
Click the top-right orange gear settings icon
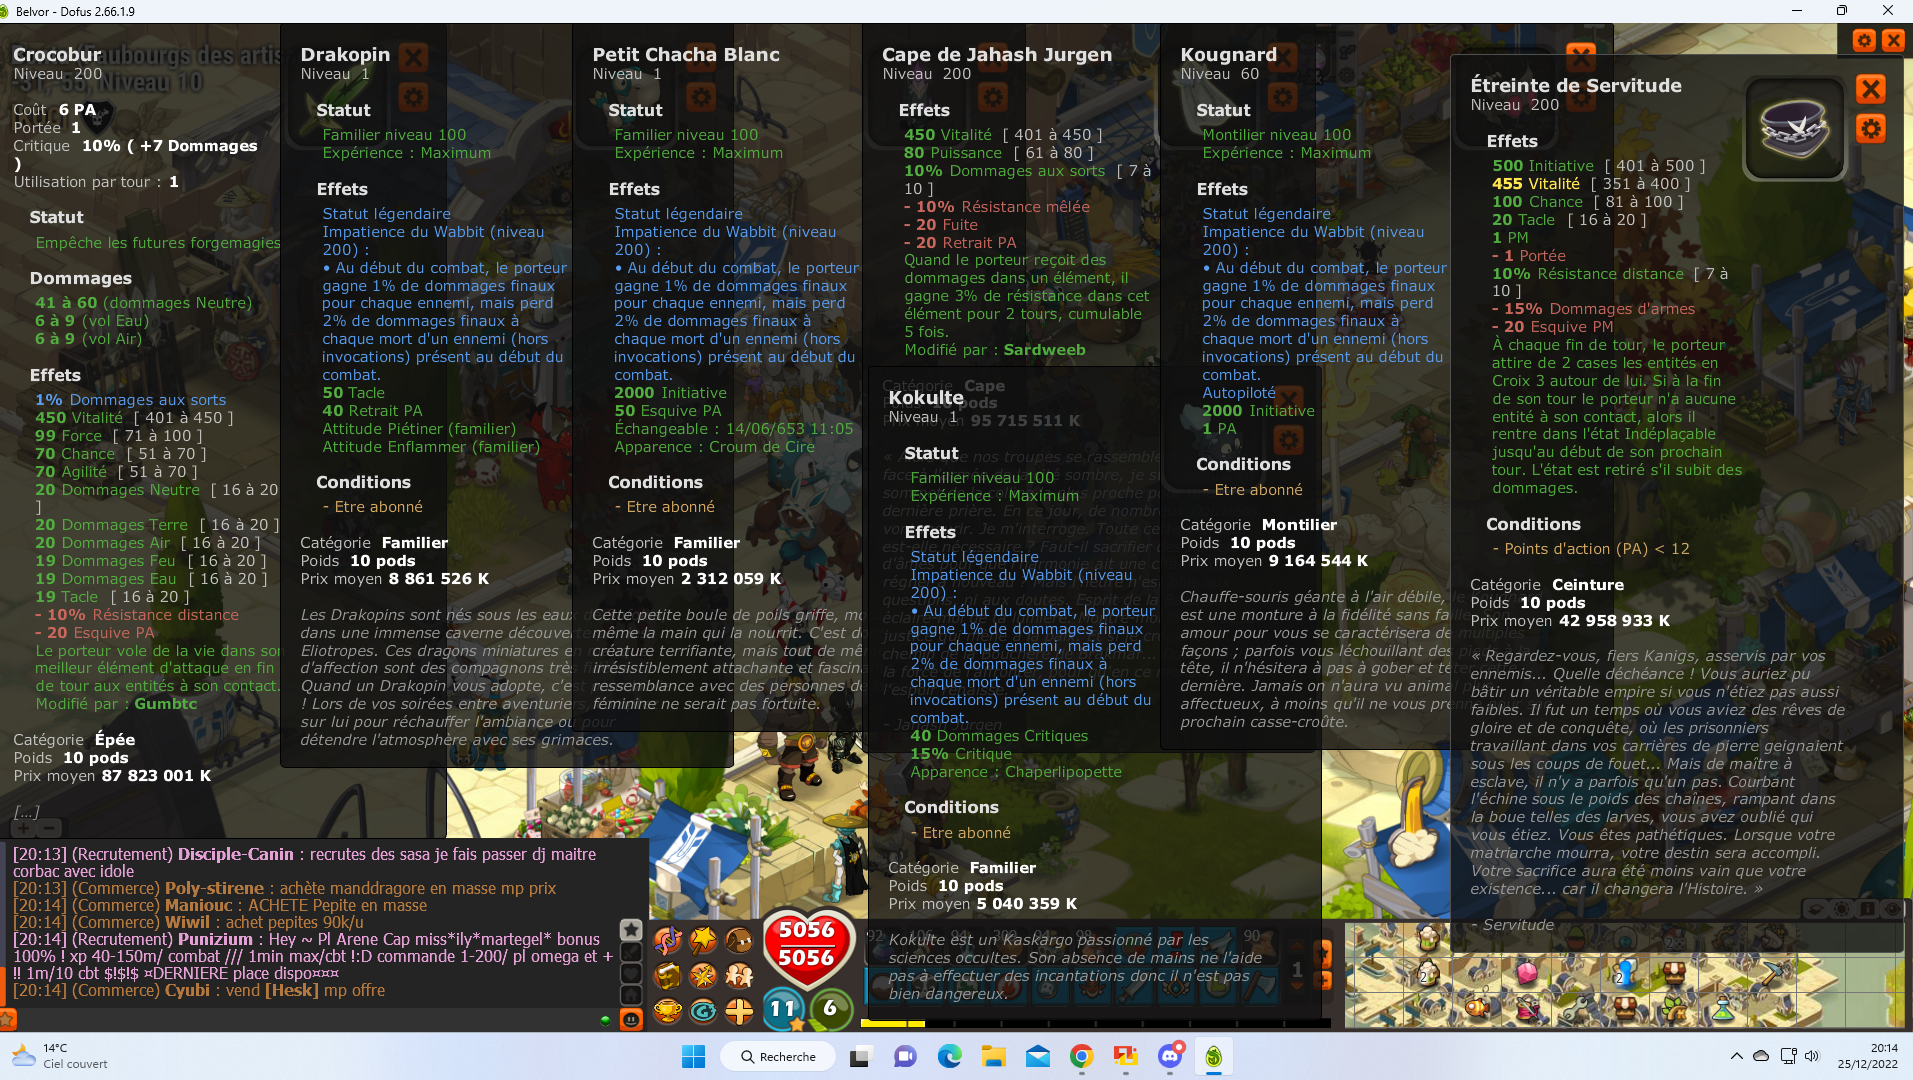tap(1864, 40)
